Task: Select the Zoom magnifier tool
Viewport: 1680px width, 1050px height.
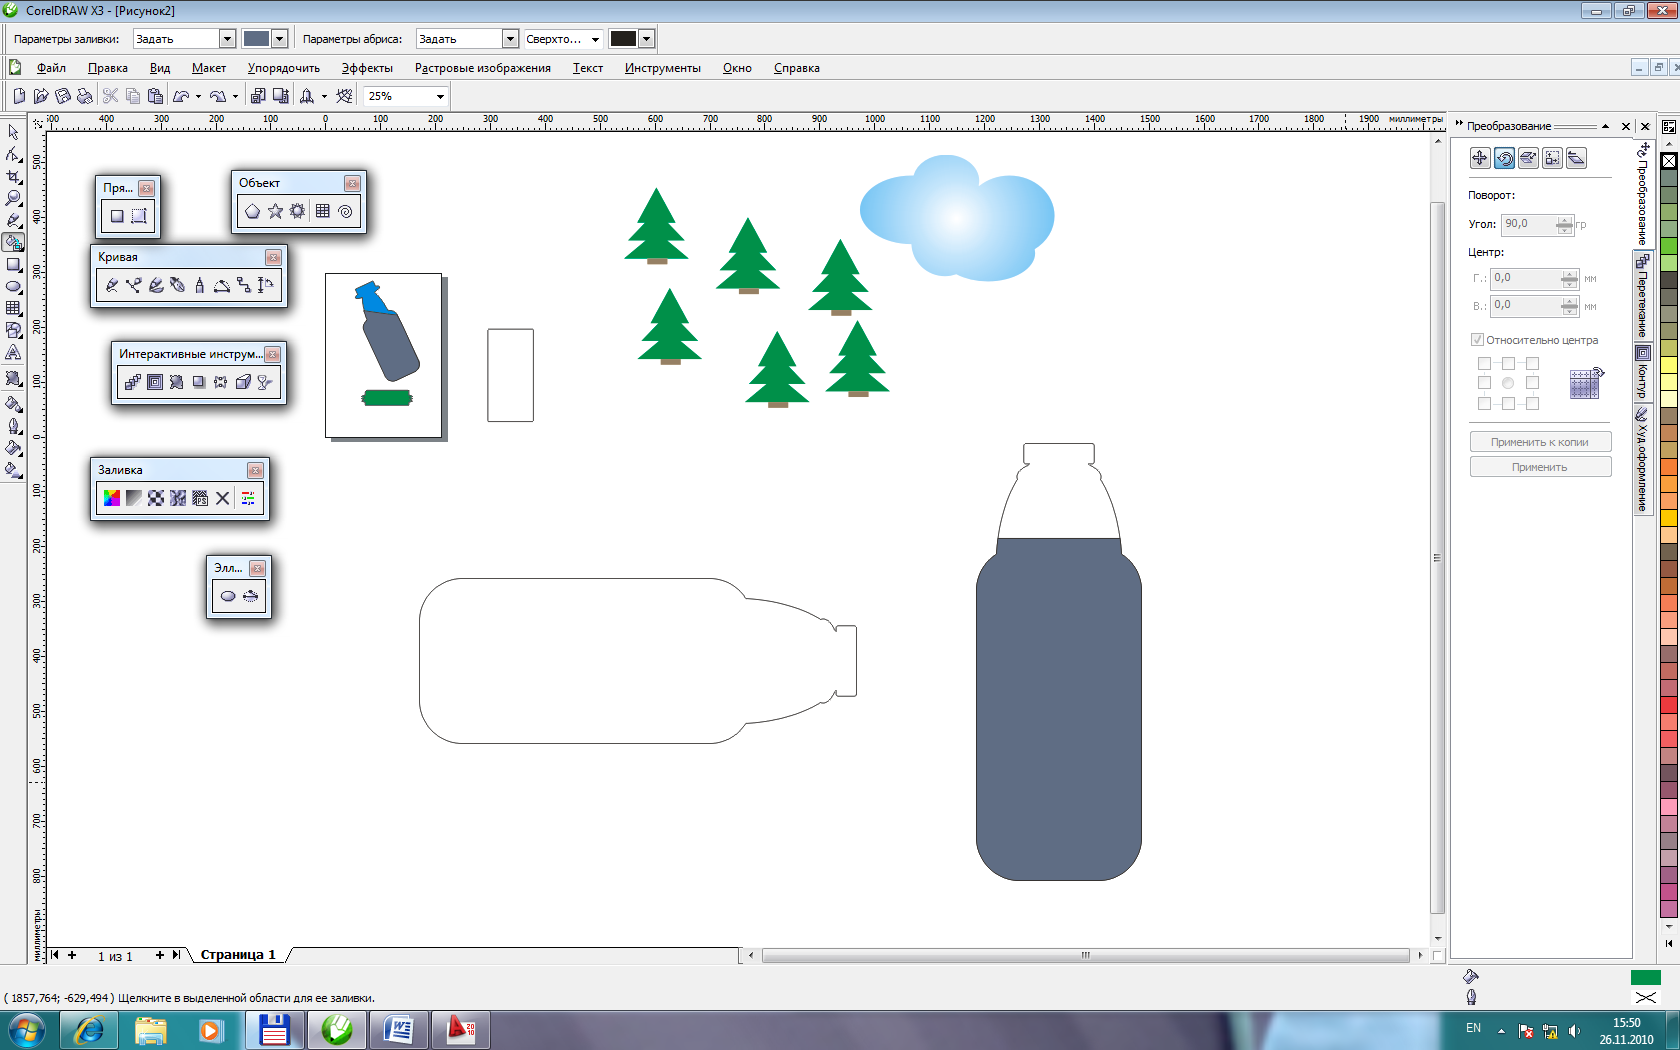Action: [x=13, y=199]
